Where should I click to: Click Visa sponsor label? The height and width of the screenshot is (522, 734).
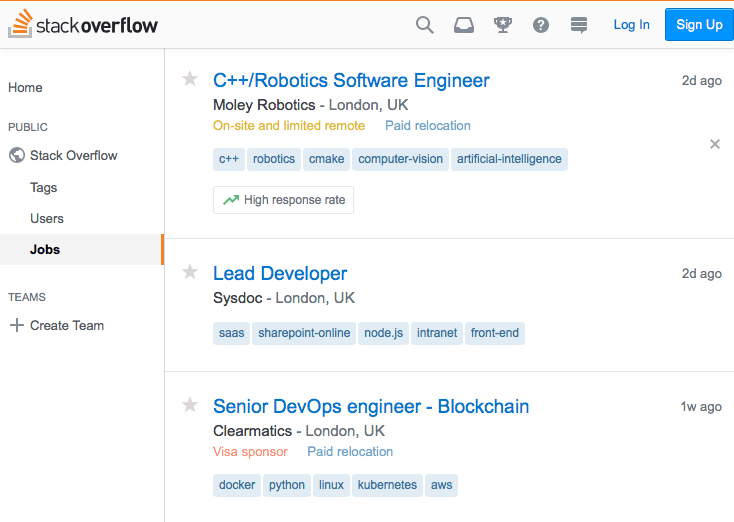(x=250, y=452)
